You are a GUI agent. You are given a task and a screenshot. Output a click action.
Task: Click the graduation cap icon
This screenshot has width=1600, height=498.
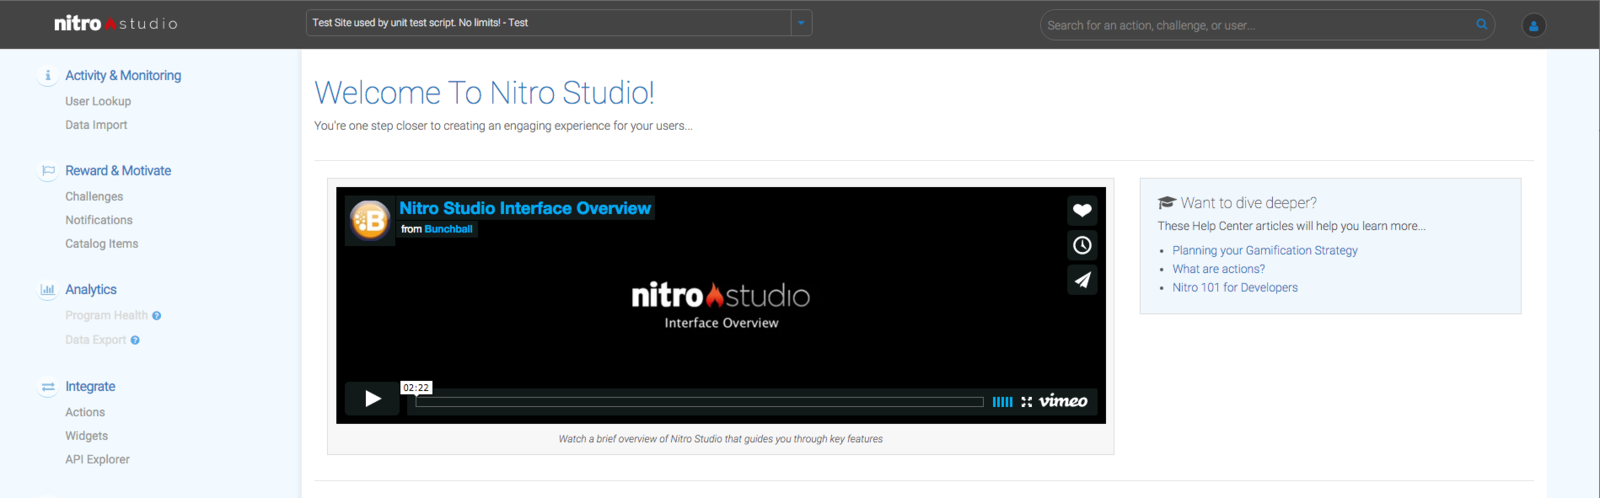[1166, 203]
